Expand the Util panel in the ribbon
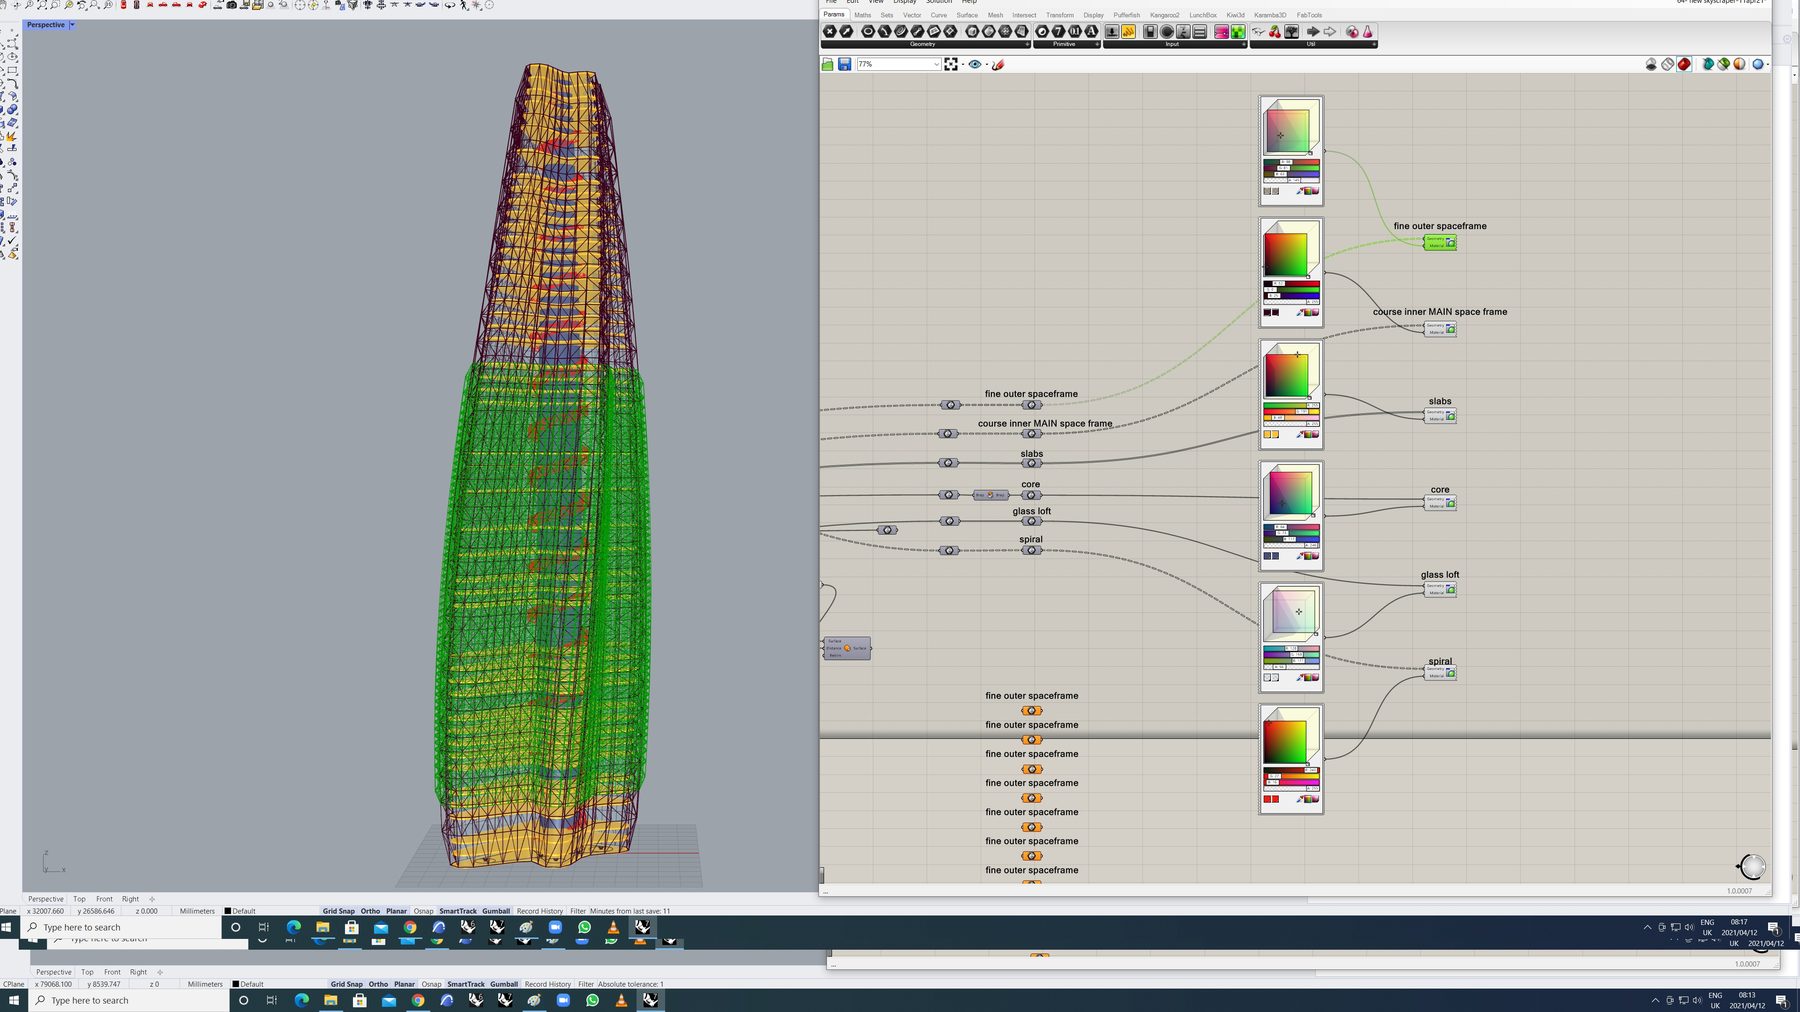The width and height of the screenshot is (1800, 1012). [x=1373, y=44]
